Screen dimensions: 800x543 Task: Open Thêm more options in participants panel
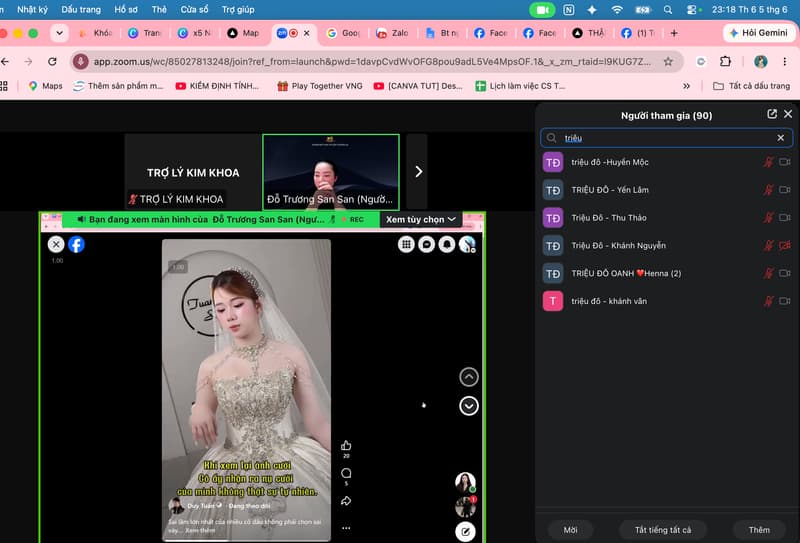pyautogui.click(x=759, y=530)
